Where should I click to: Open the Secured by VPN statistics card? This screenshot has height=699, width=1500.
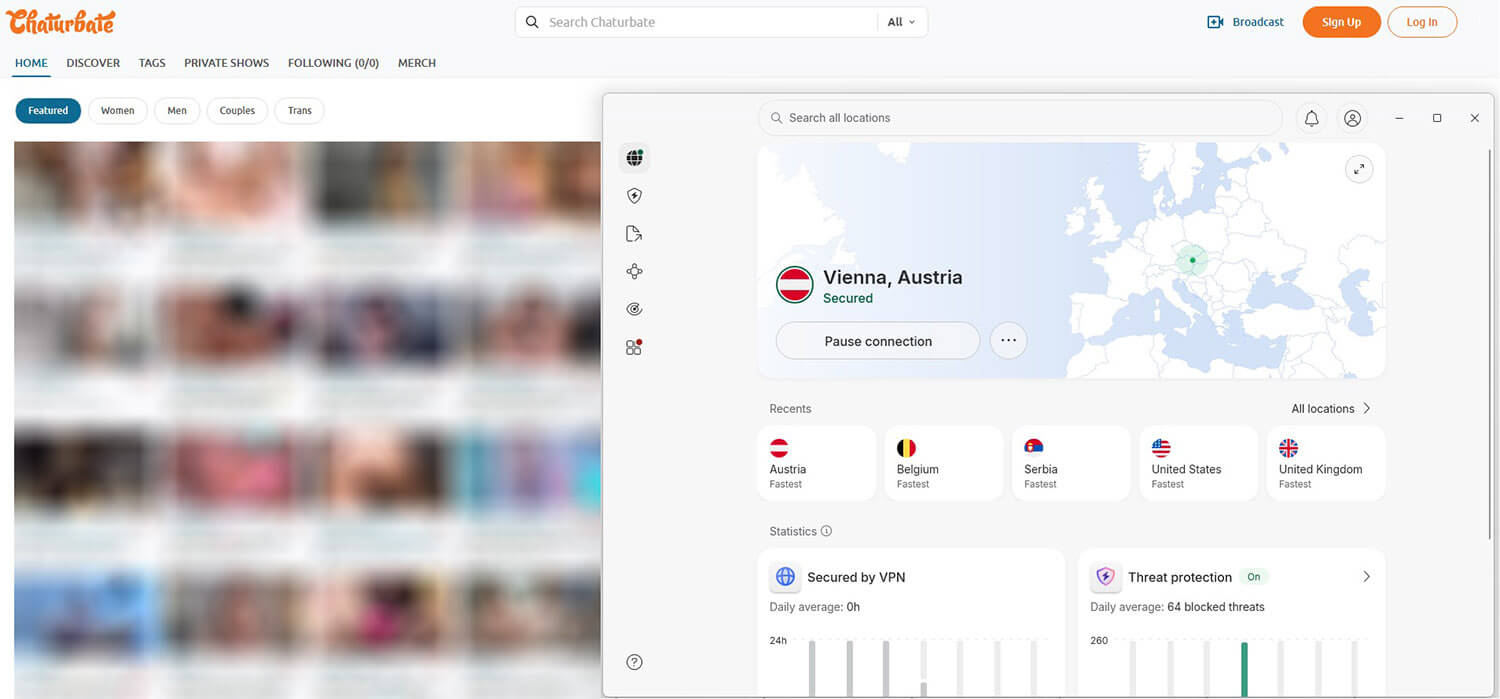point(911,622)
